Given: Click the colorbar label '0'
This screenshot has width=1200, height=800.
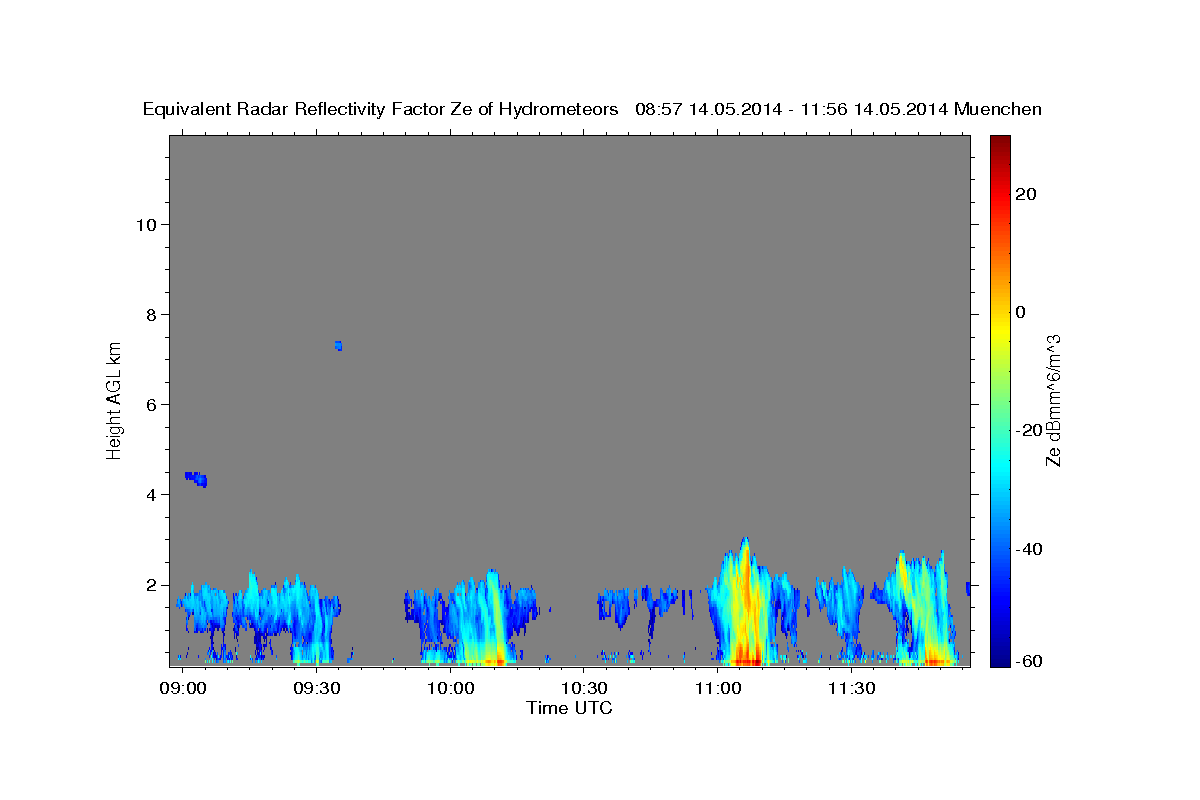Looking at the screenshot, I should pyautogui.click(x=1021, y=312).
